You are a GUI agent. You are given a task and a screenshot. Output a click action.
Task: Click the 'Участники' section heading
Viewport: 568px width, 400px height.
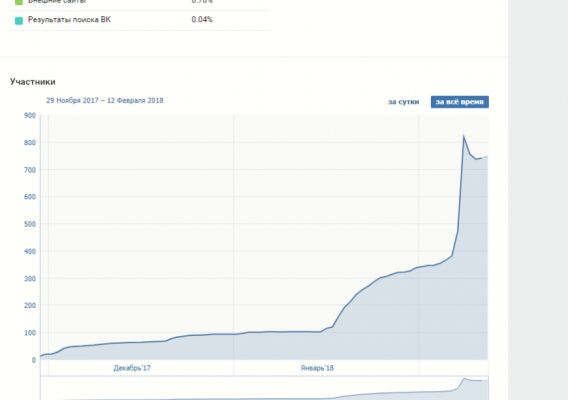[33, 82]
